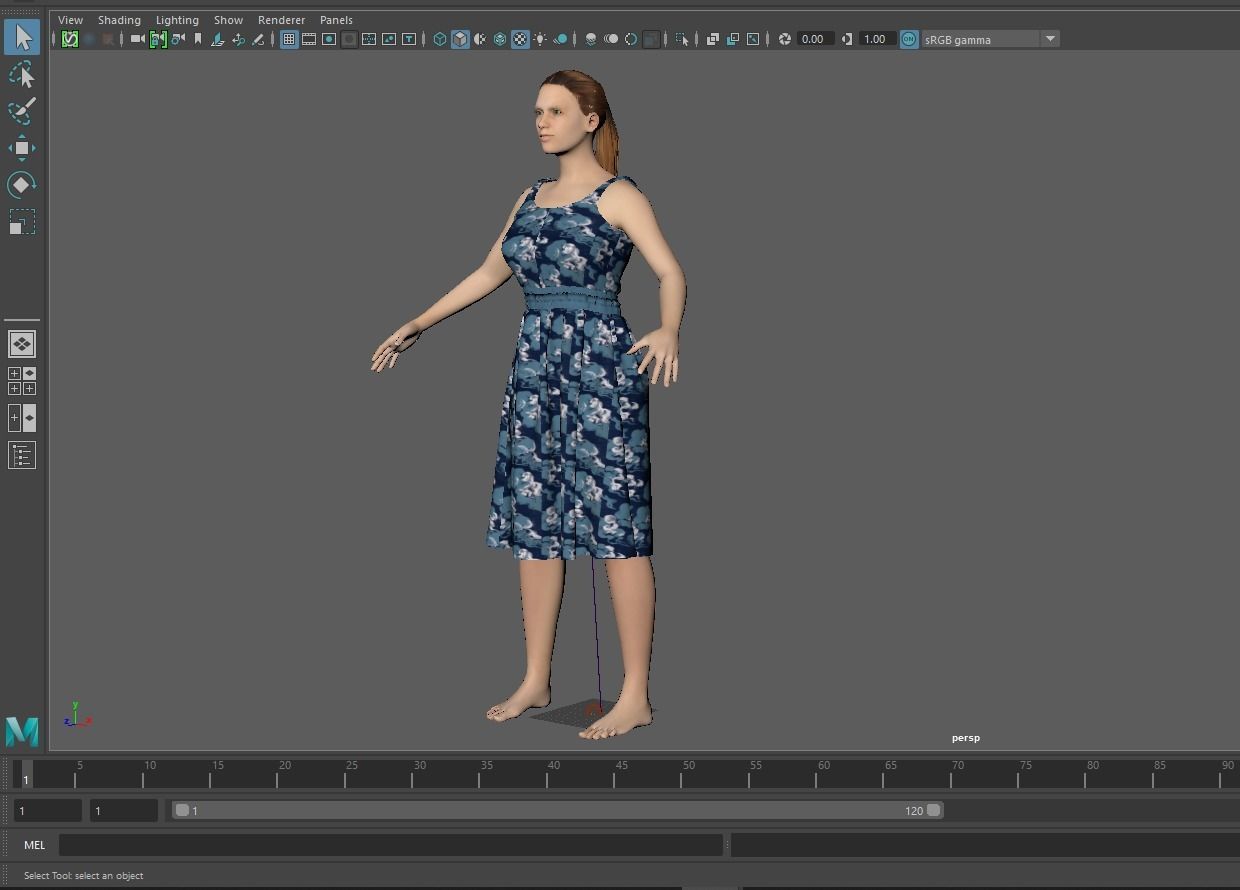Click the range slider bar
The width and height of the screenshot is (1240, 890).
pos(557,811)
